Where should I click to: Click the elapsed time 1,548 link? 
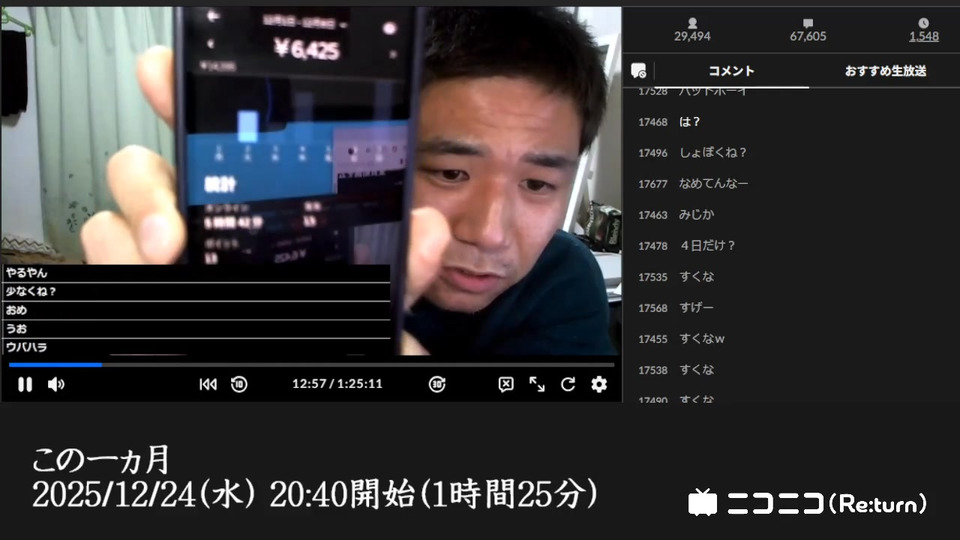pyautogui.click(x=923, y=36)
